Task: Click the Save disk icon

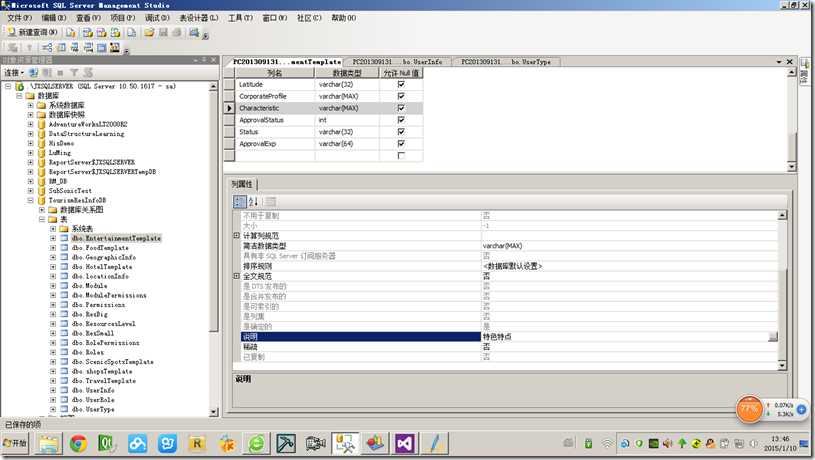Action: coord(163,32)
